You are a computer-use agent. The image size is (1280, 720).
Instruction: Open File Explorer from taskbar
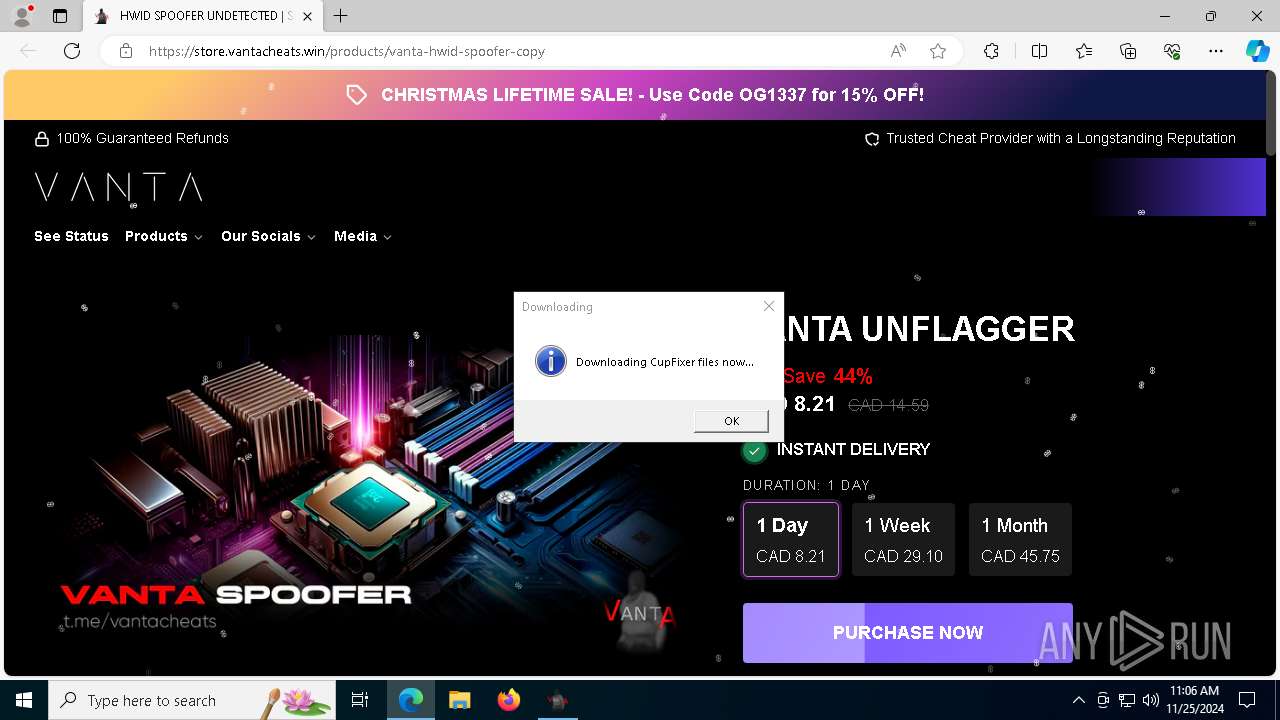(x=459, y=700)
